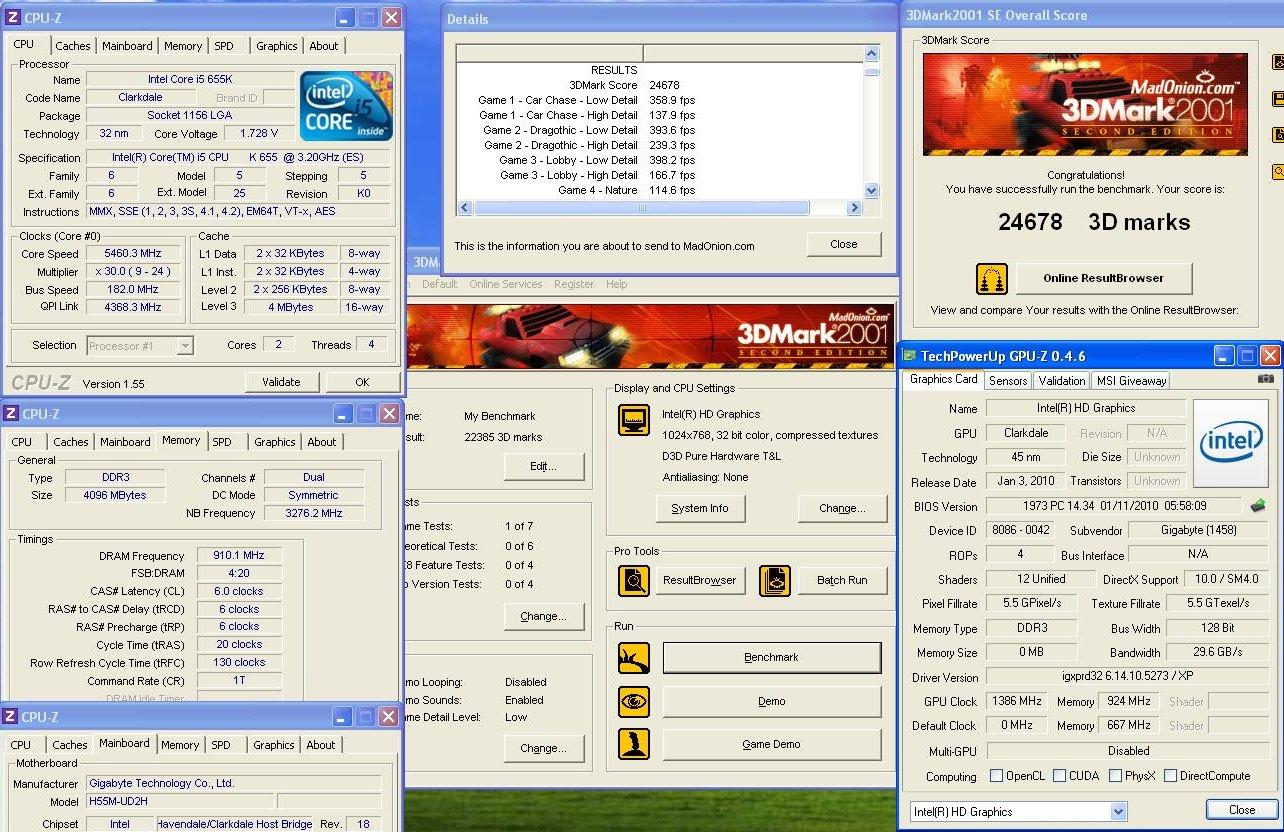This screenshot has height=832, width=1284.
Task: Click the Details list scroll-down arrow
Action: tap(871, 191)
